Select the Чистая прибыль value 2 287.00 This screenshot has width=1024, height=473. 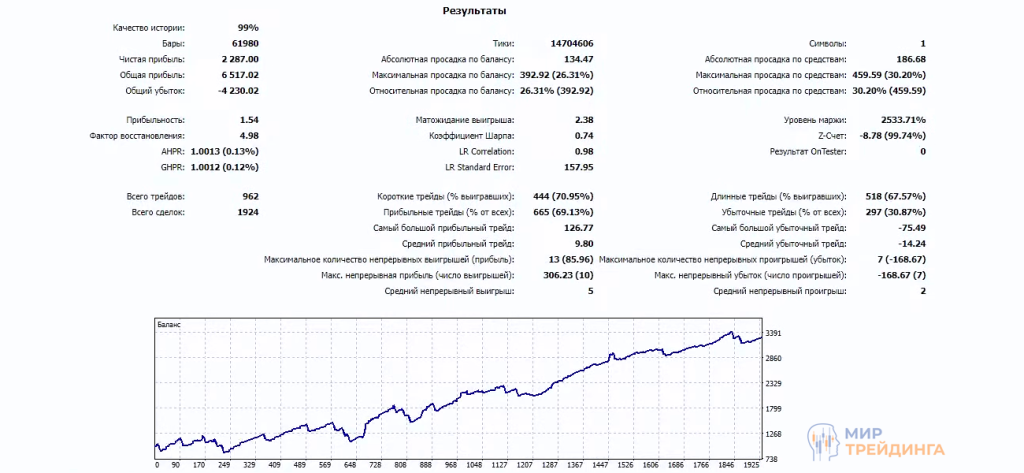coord(239,60)
